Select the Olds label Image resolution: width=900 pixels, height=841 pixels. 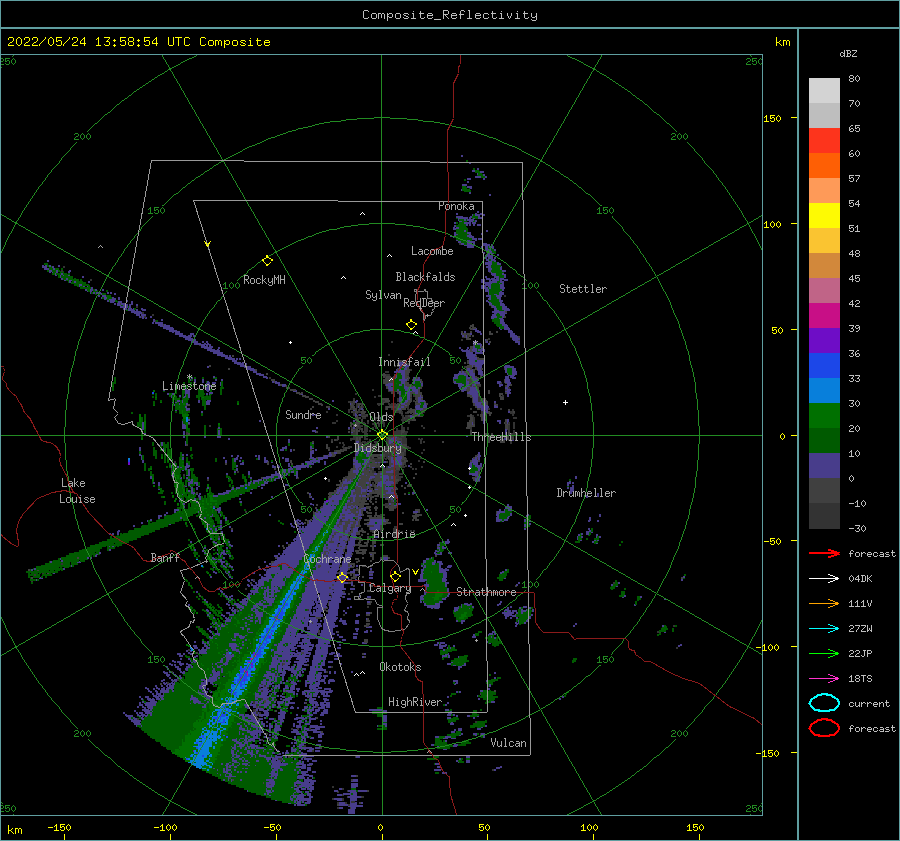(x=381, y=417)
